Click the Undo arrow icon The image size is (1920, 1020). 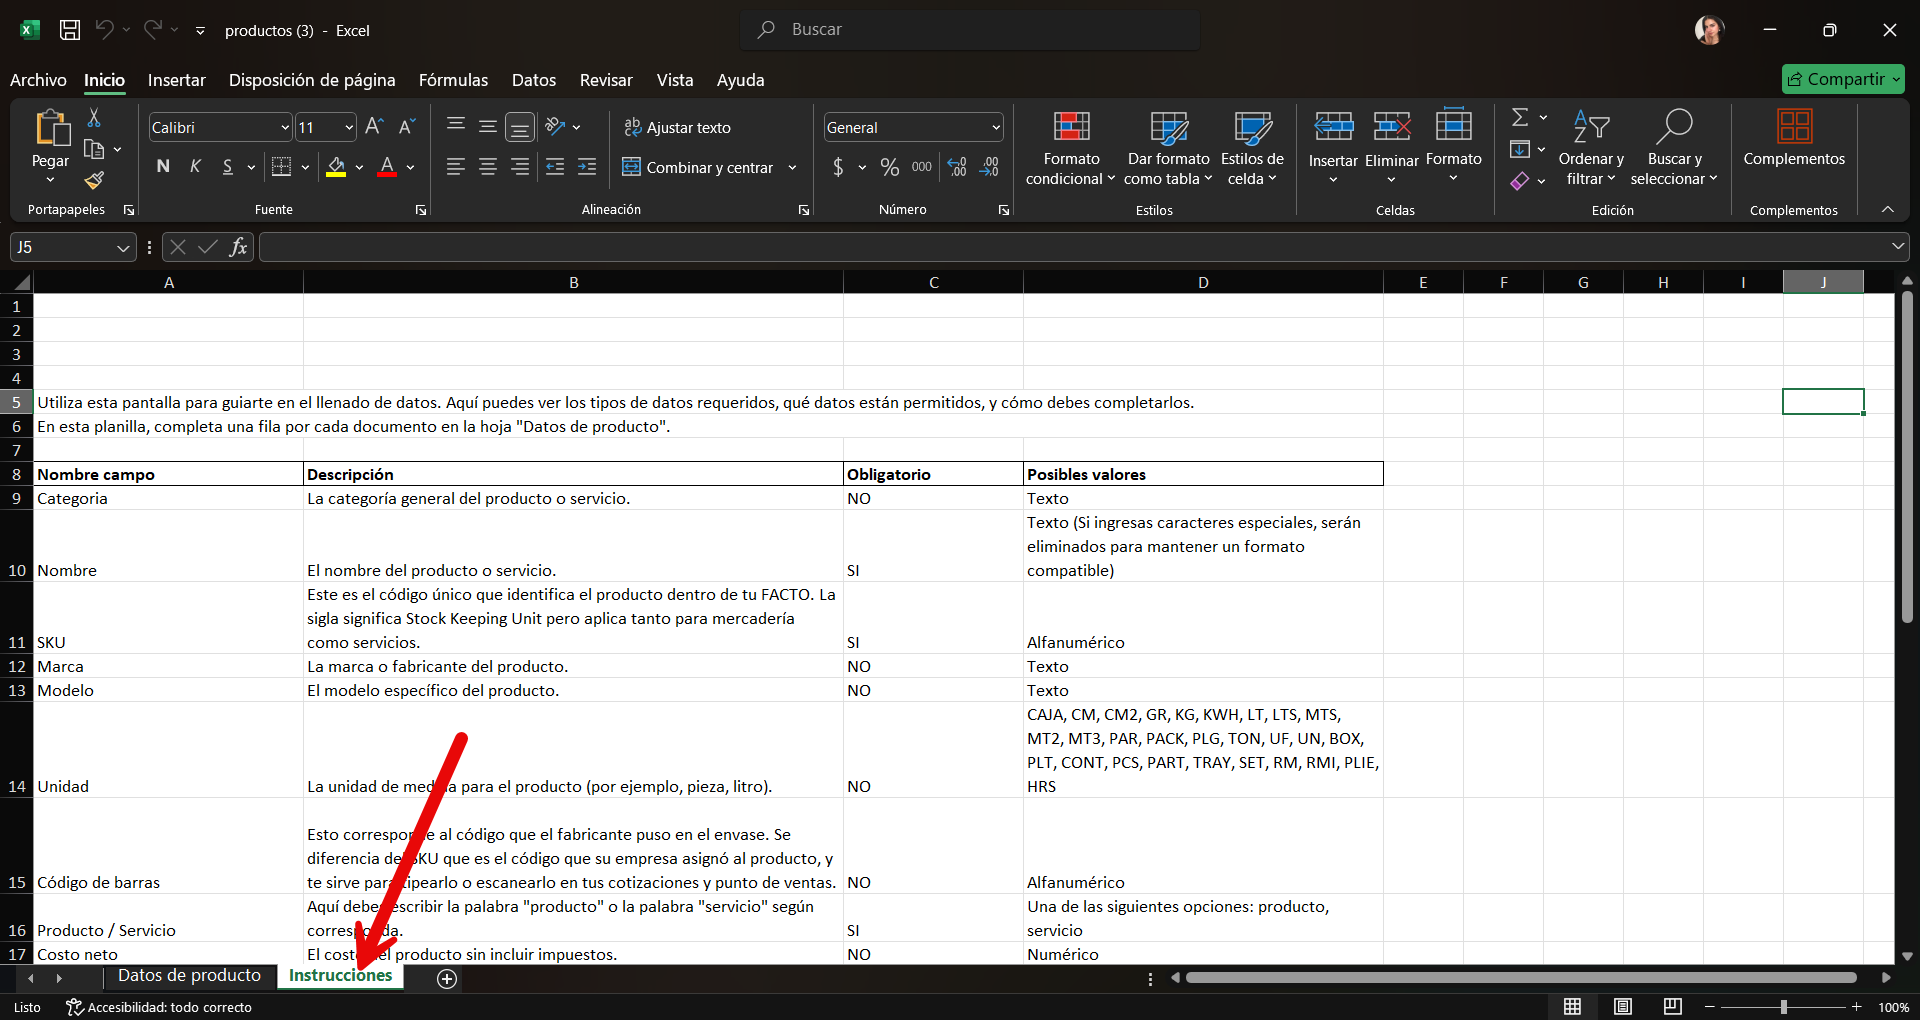[104, 30]
